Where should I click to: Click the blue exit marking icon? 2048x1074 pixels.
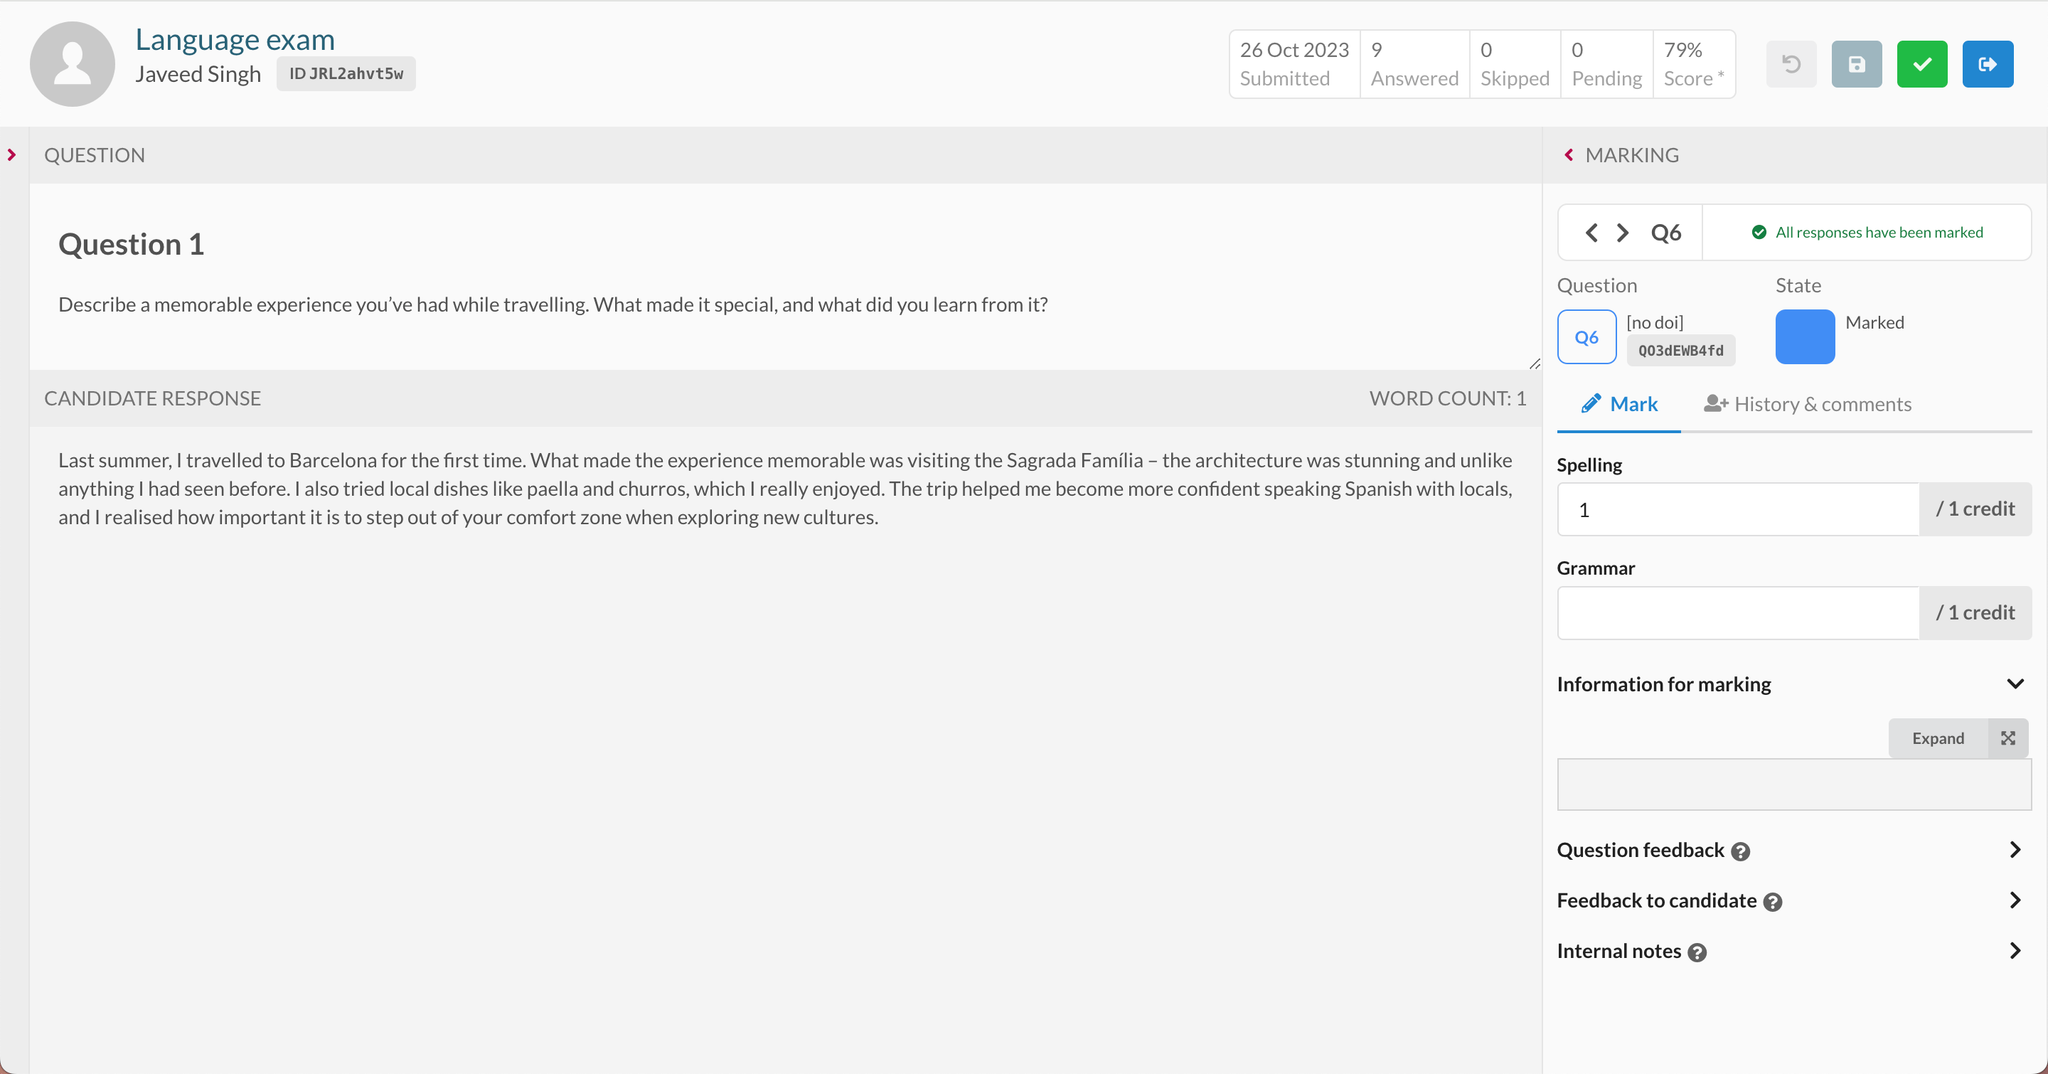point(1987,64)
